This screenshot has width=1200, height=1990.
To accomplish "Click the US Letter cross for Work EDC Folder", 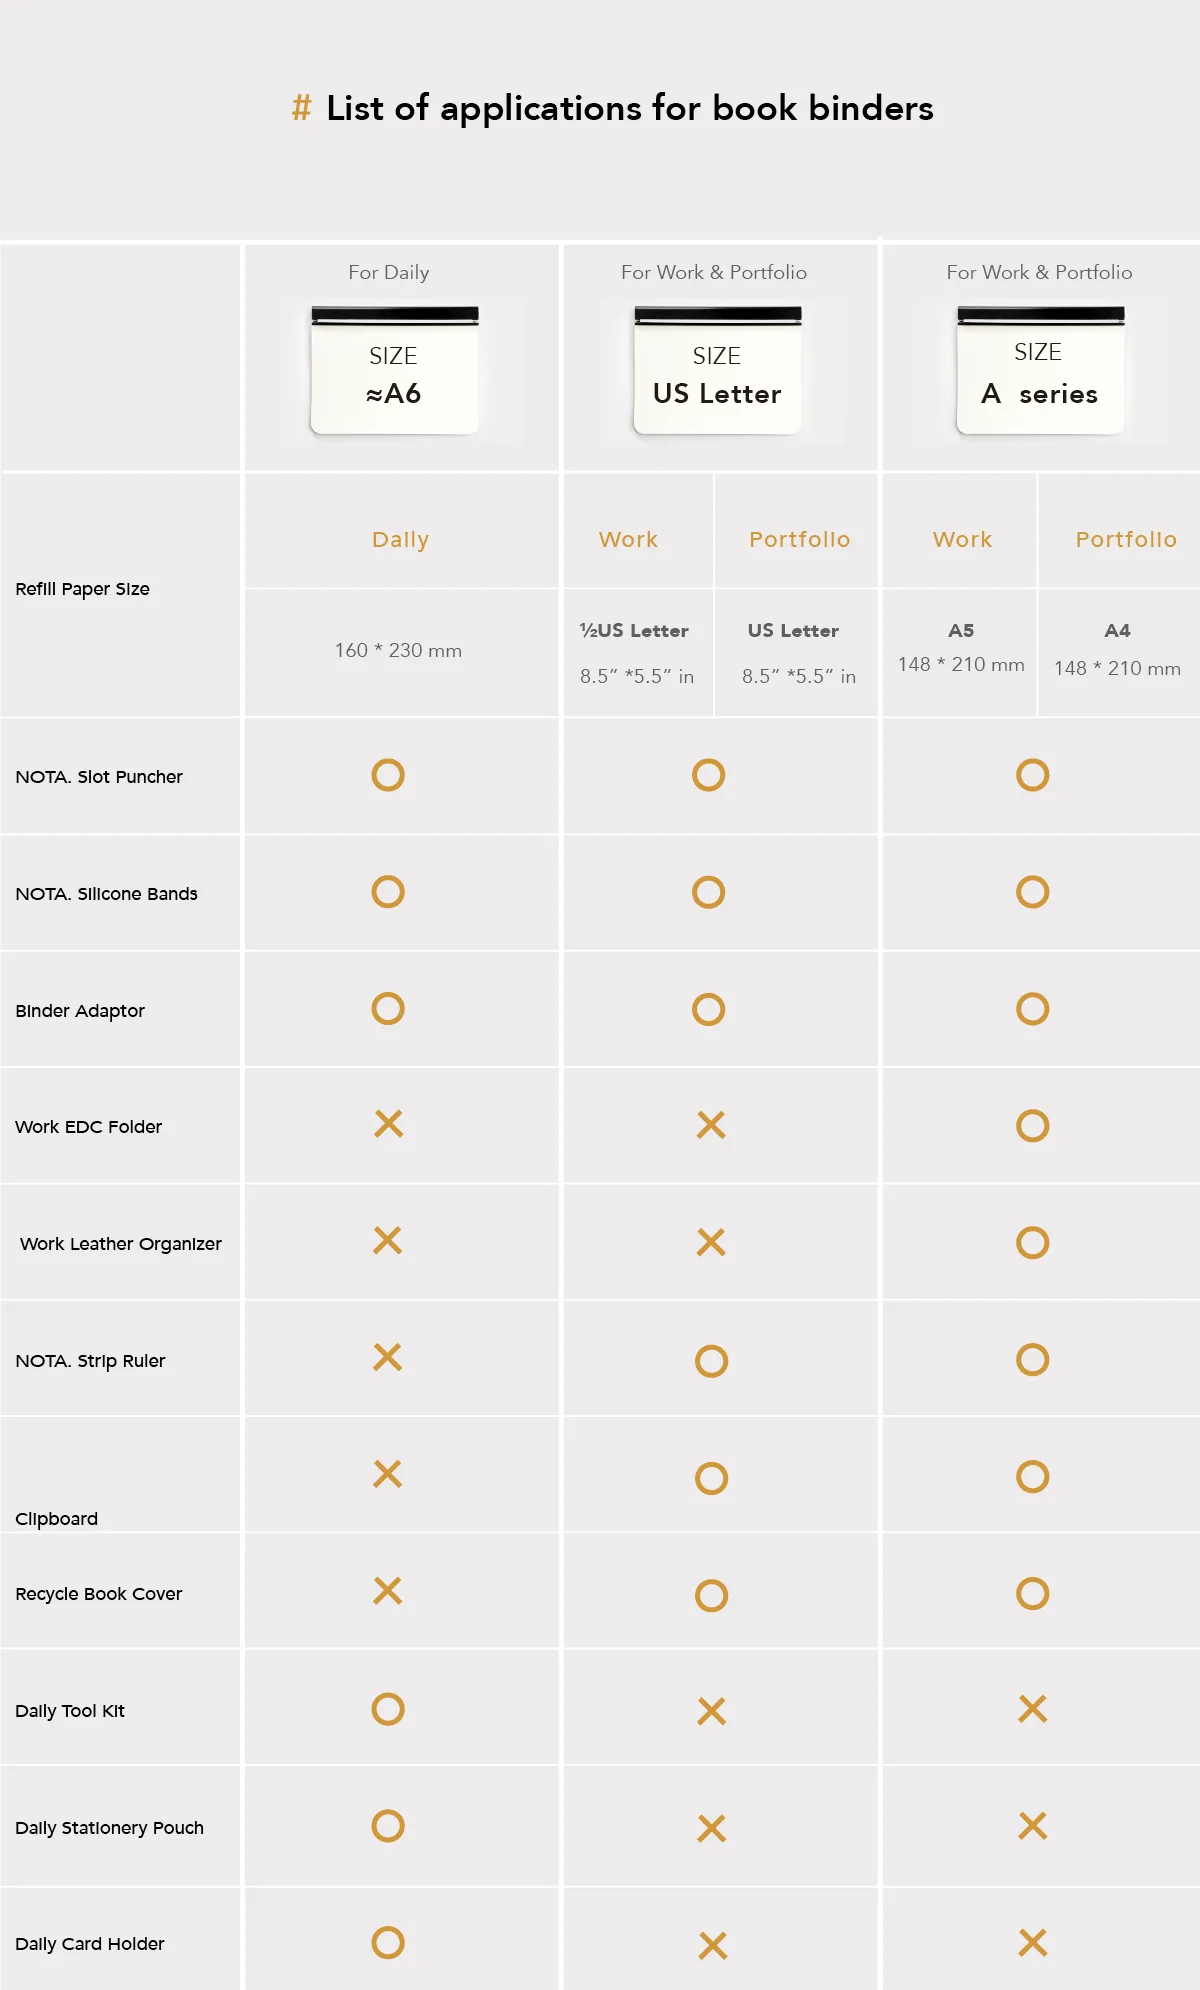I will tap(711, 1125).
